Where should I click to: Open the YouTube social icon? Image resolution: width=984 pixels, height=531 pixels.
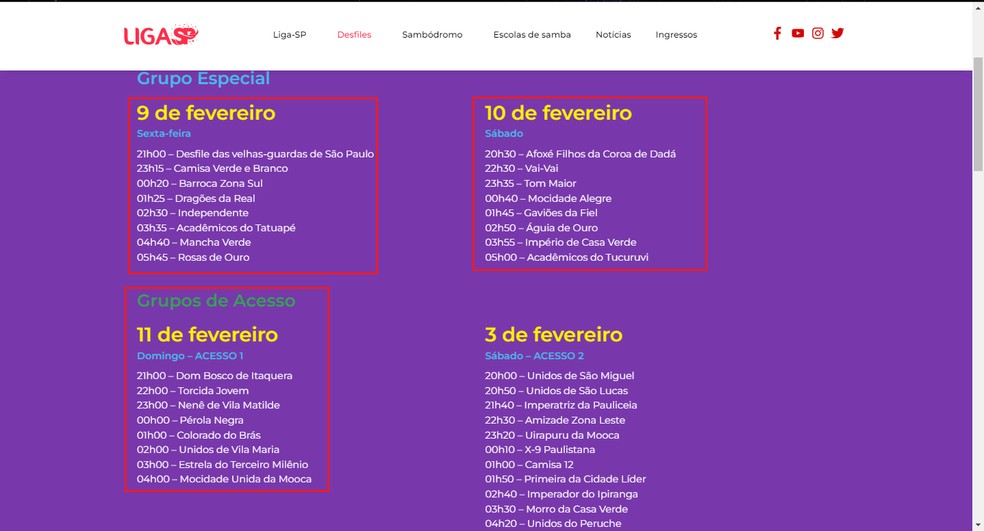[798, 33]
